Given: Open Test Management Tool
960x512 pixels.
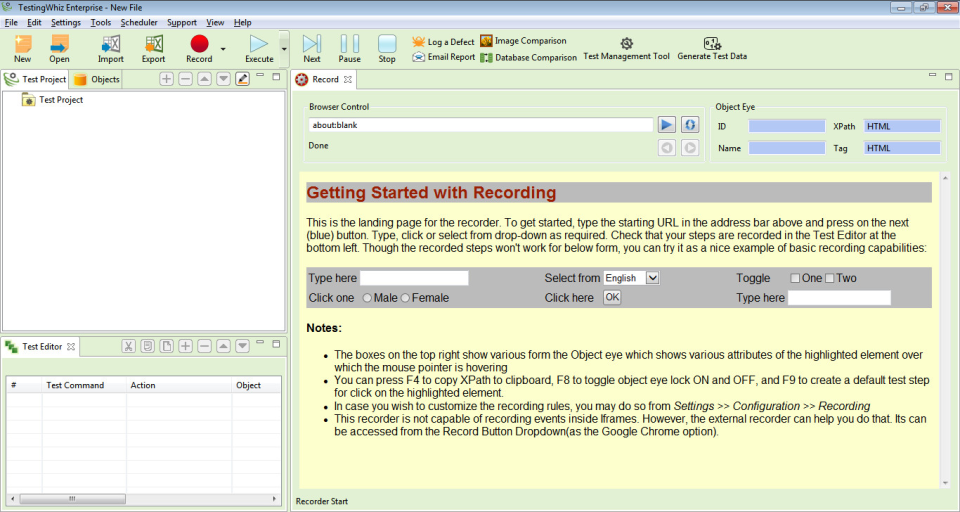Looking at the screenshot, I should (626, 48).
